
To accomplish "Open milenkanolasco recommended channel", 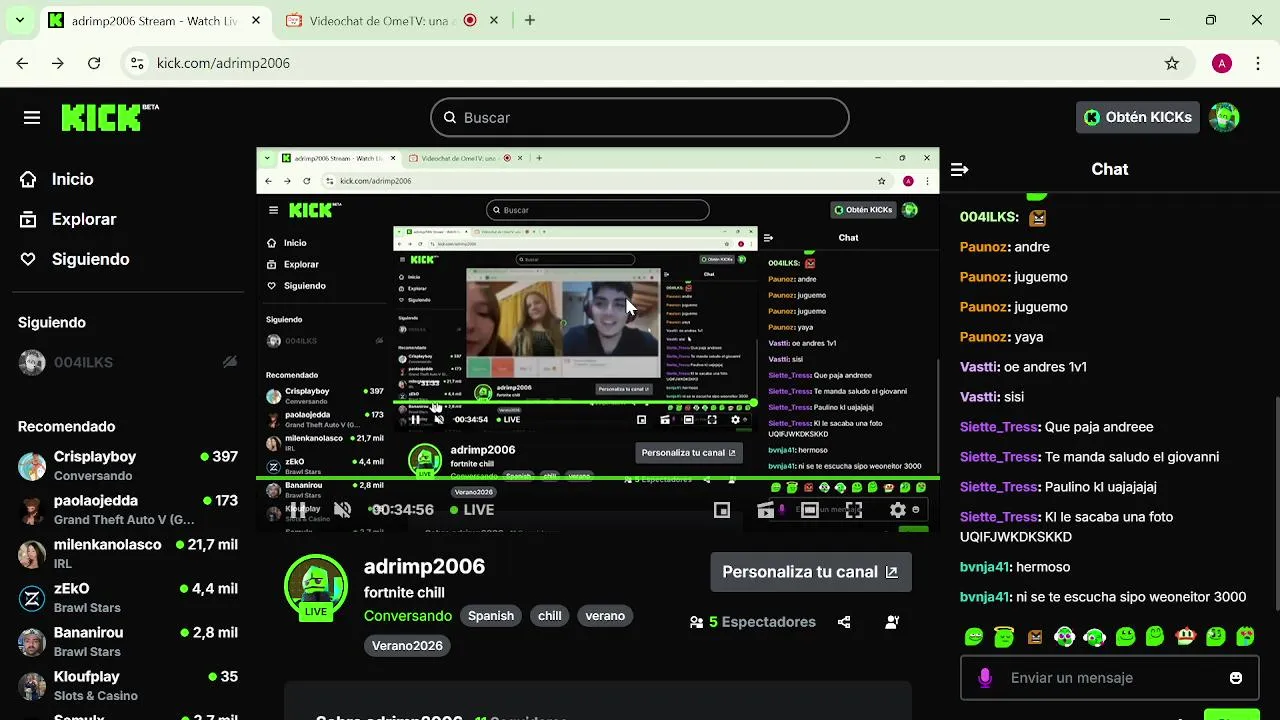I will tap(128, 554).
